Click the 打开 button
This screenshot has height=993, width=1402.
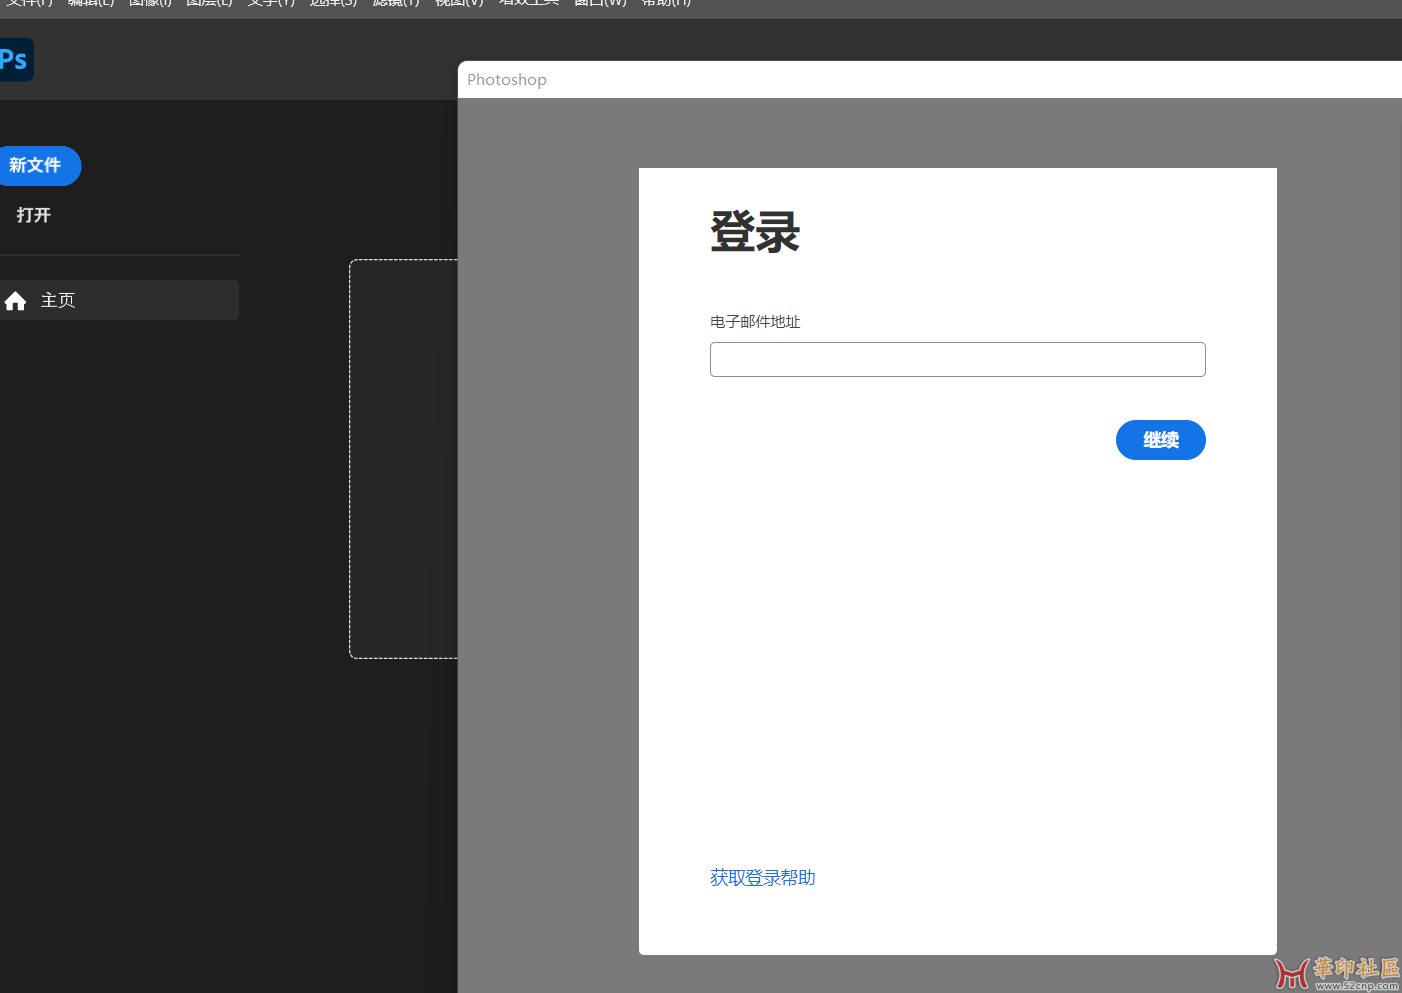click(x=33, y=215)
